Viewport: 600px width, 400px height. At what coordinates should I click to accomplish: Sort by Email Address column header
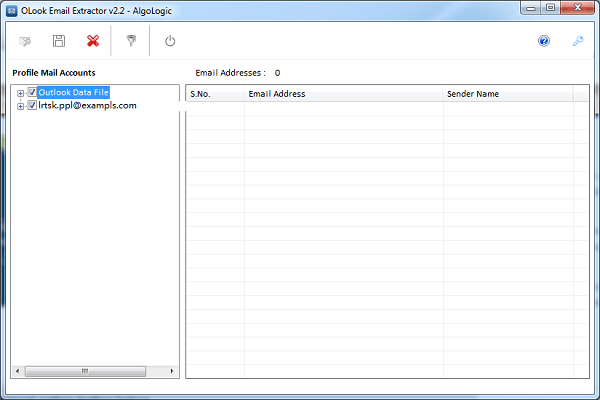344,94
